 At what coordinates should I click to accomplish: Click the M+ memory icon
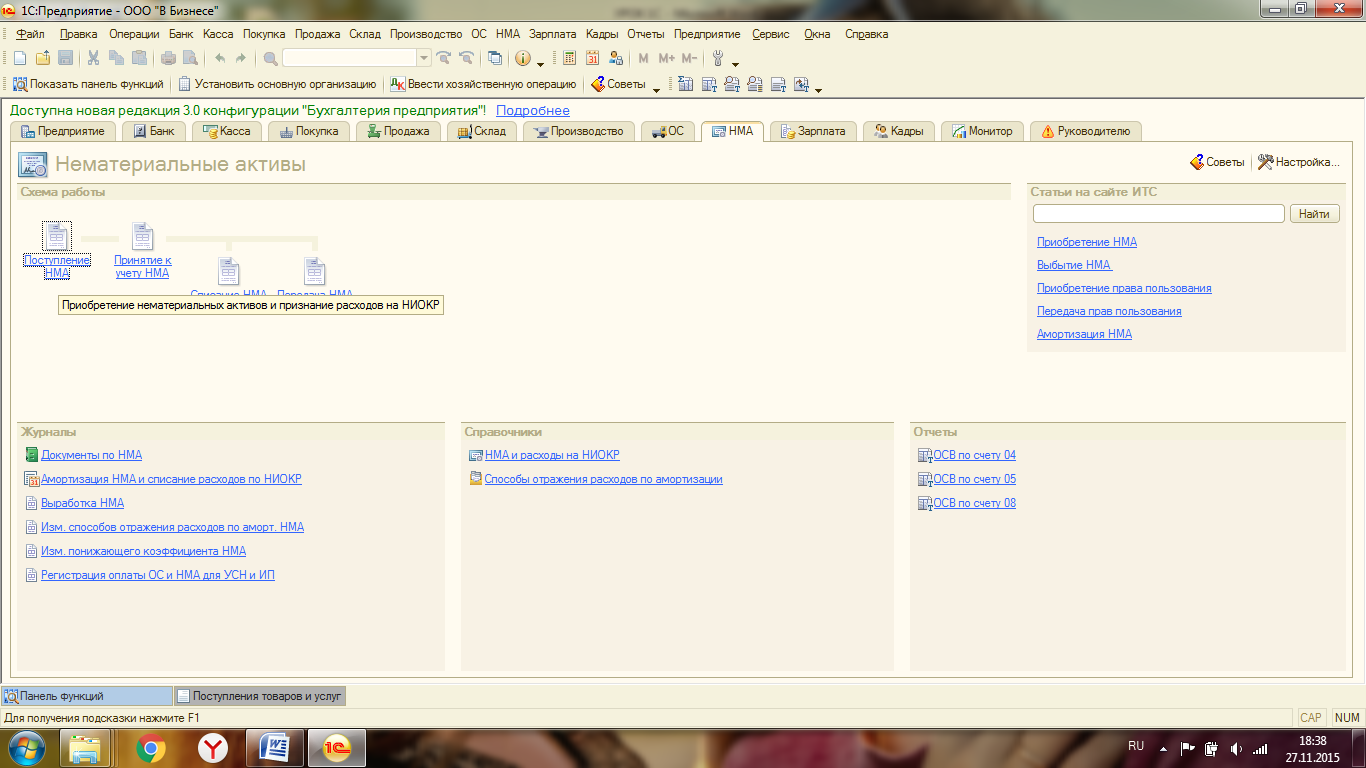coord(667,58)
